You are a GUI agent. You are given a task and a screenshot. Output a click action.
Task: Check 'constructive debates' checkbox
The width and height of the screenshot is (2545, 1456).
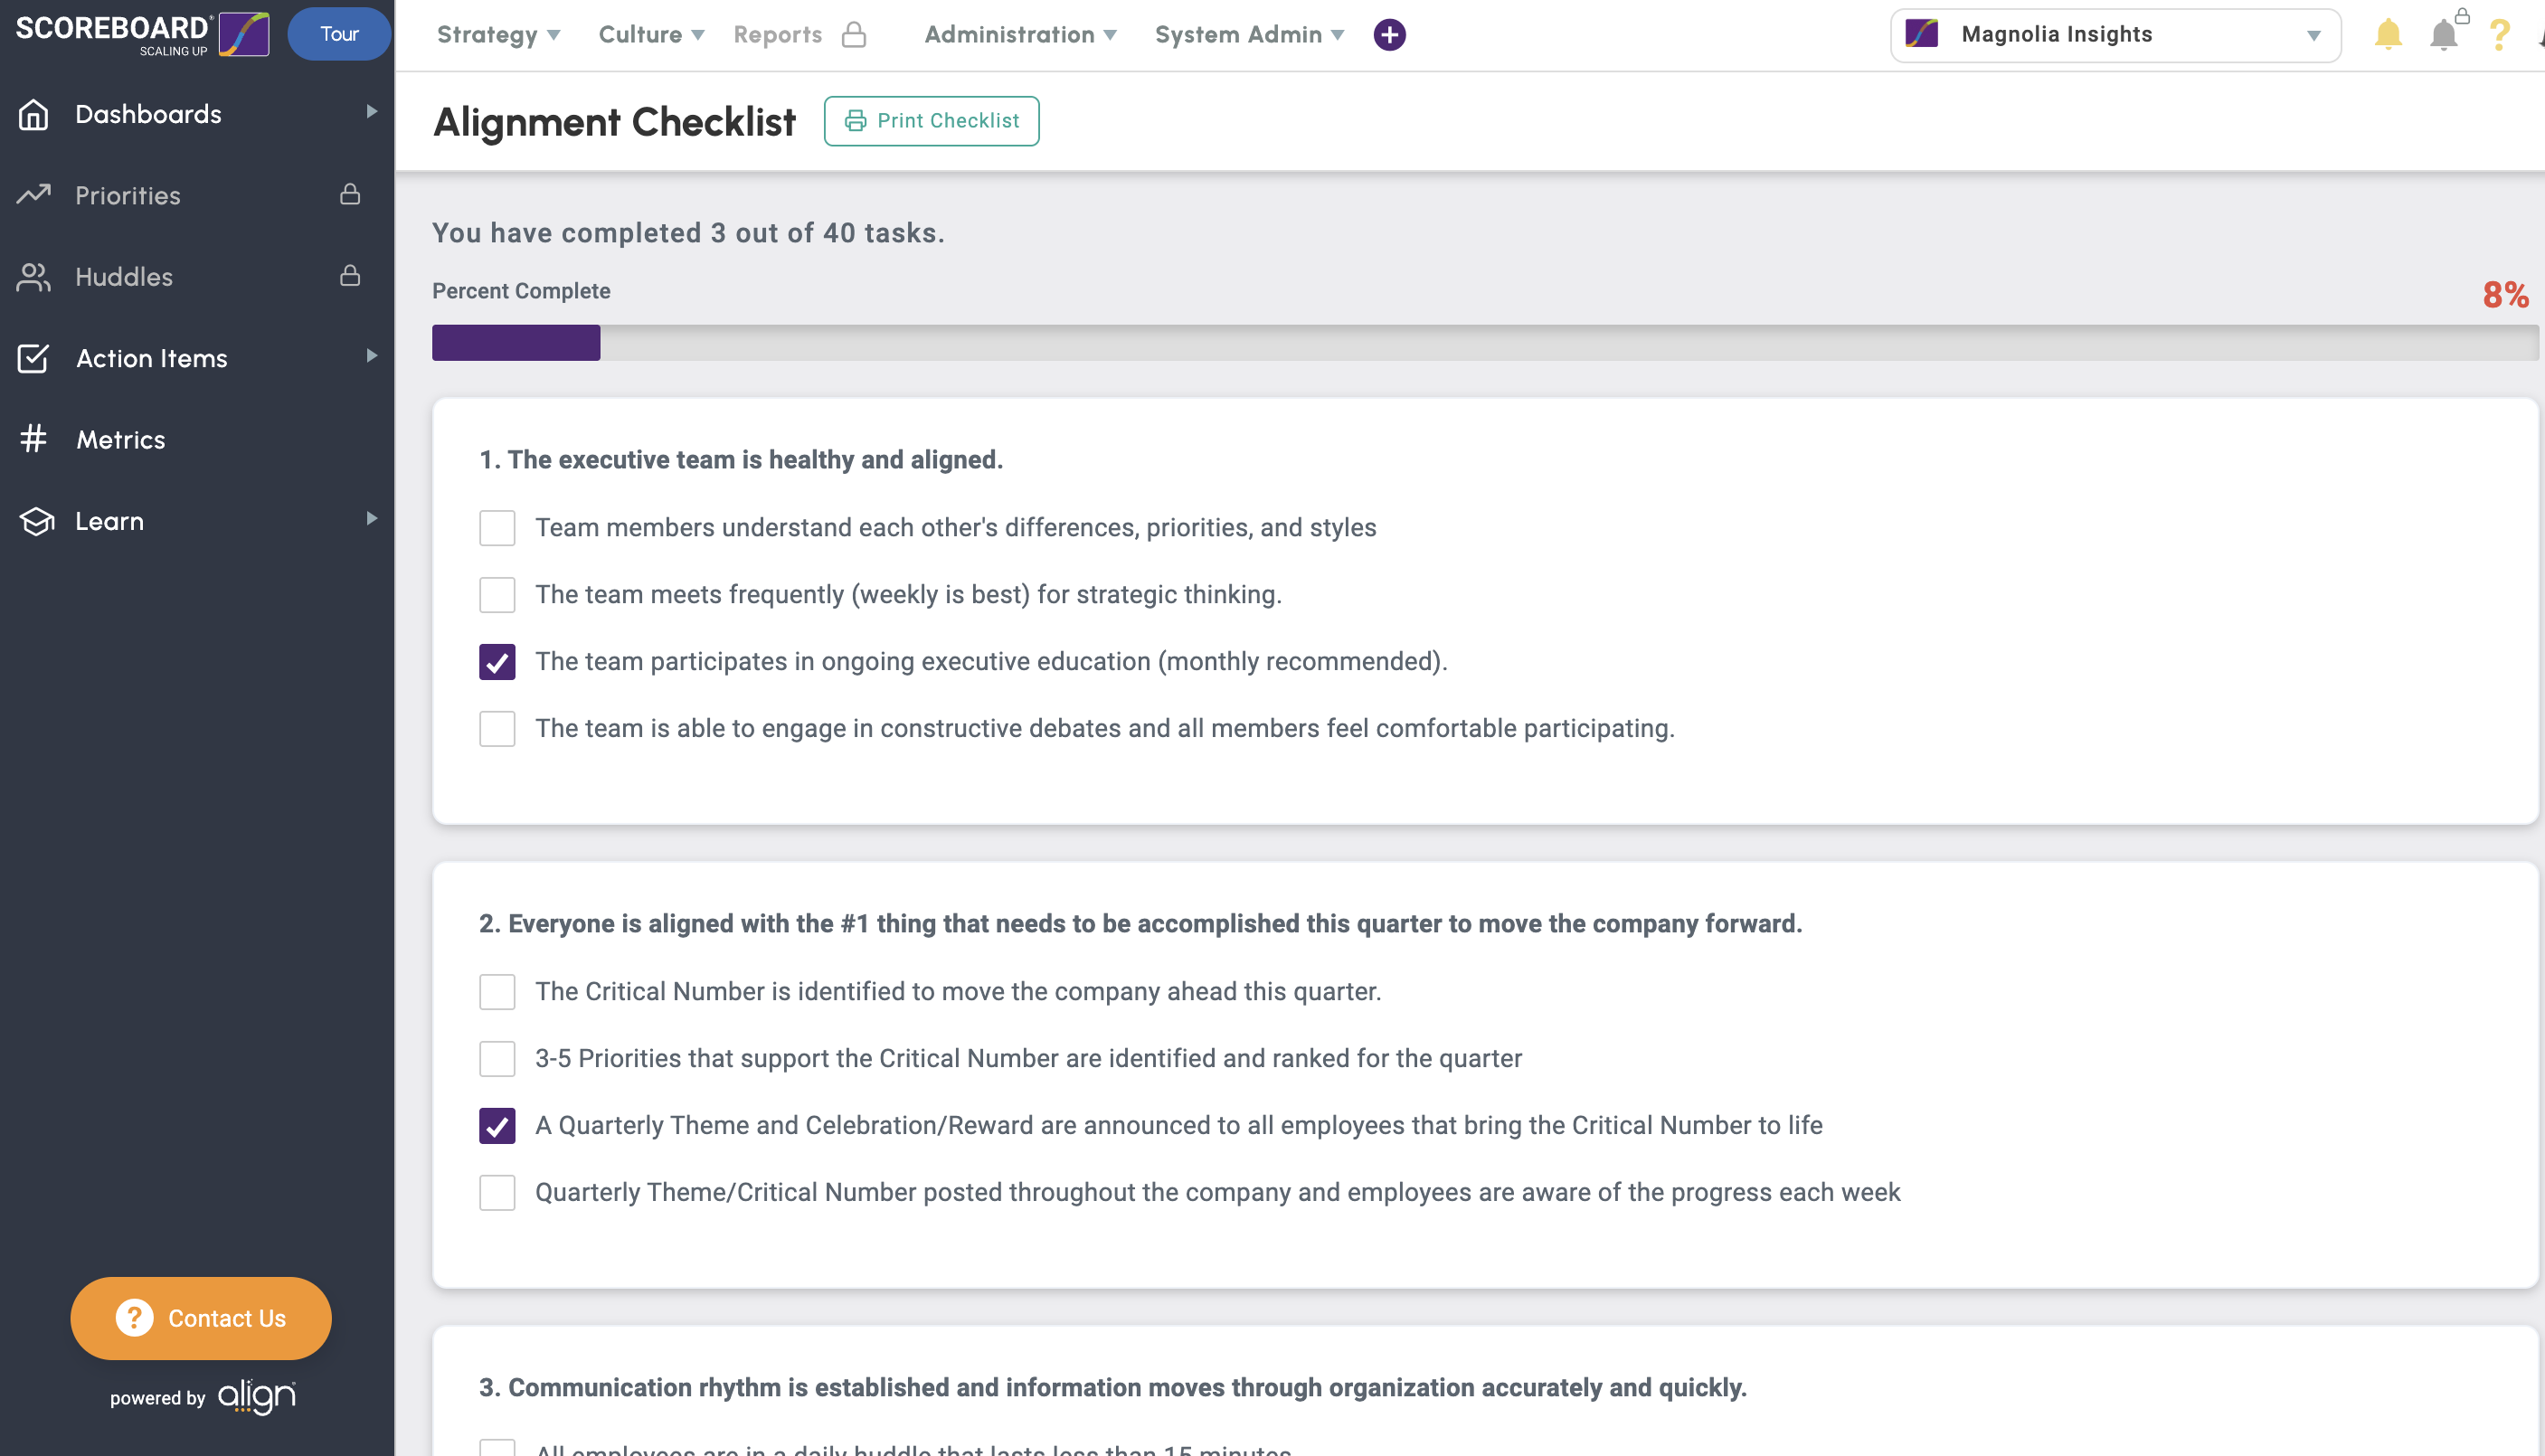coord(497,729)
